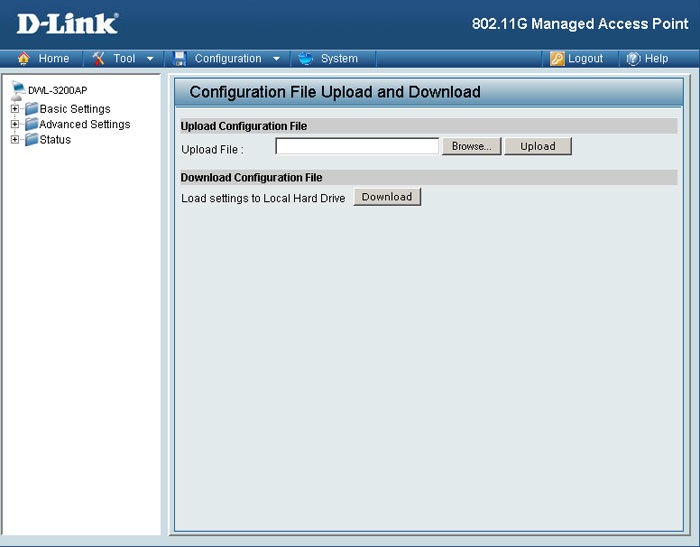Click the System globe icon
700x547 pixels.
tap(306, 58)
